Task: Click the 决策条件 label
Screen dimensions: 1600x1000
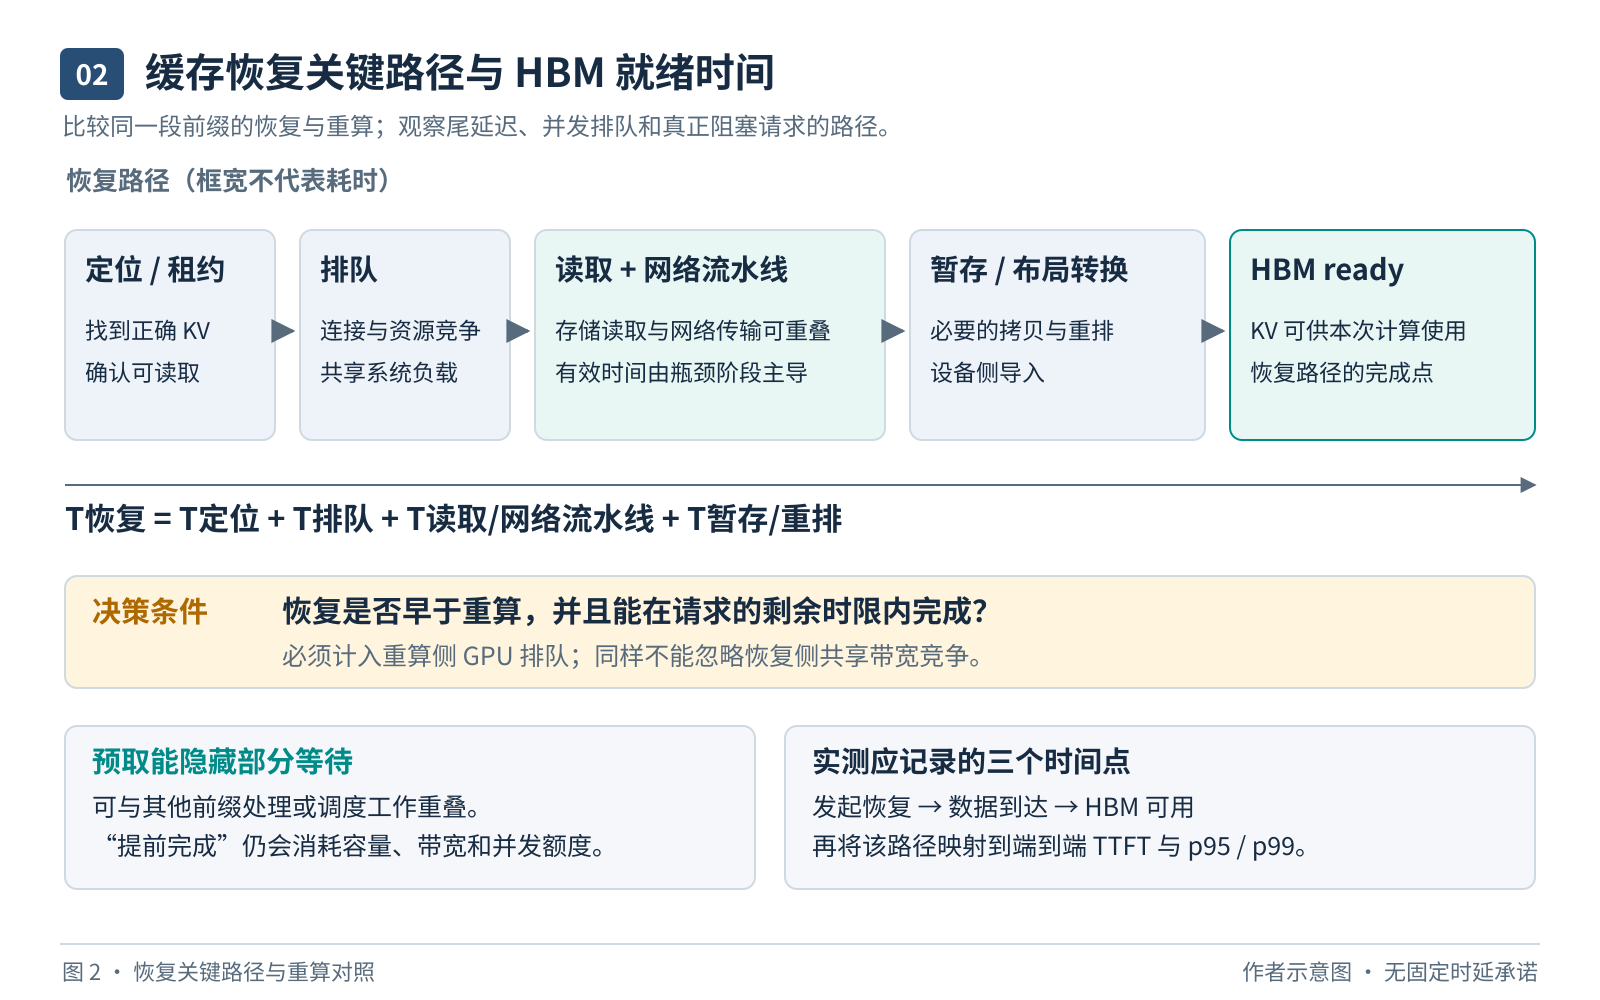Action: pyautogui.click(x=150, y=612)
